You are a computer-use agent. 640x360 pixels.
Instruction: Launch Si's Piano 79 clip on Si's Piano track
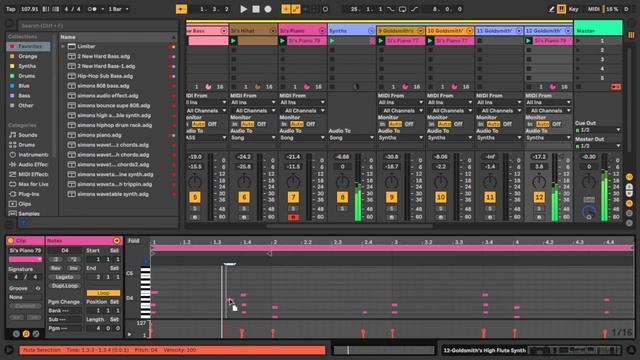coord(282,41)
